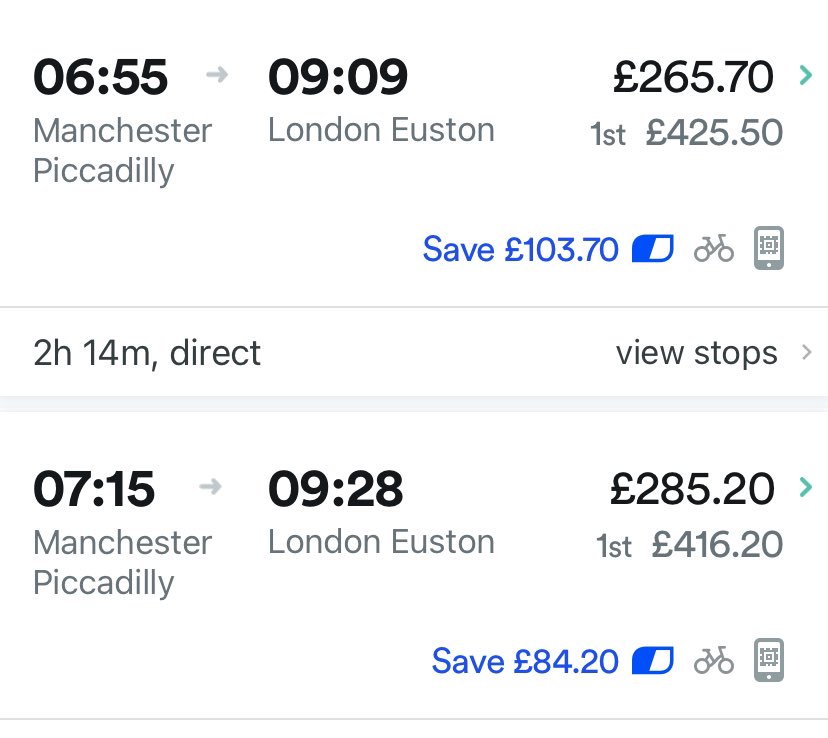Viewport: 828px width, 738px height.
Task: Tap arrow between 07:15 and 09:28
Action: [x=210, y=488]
